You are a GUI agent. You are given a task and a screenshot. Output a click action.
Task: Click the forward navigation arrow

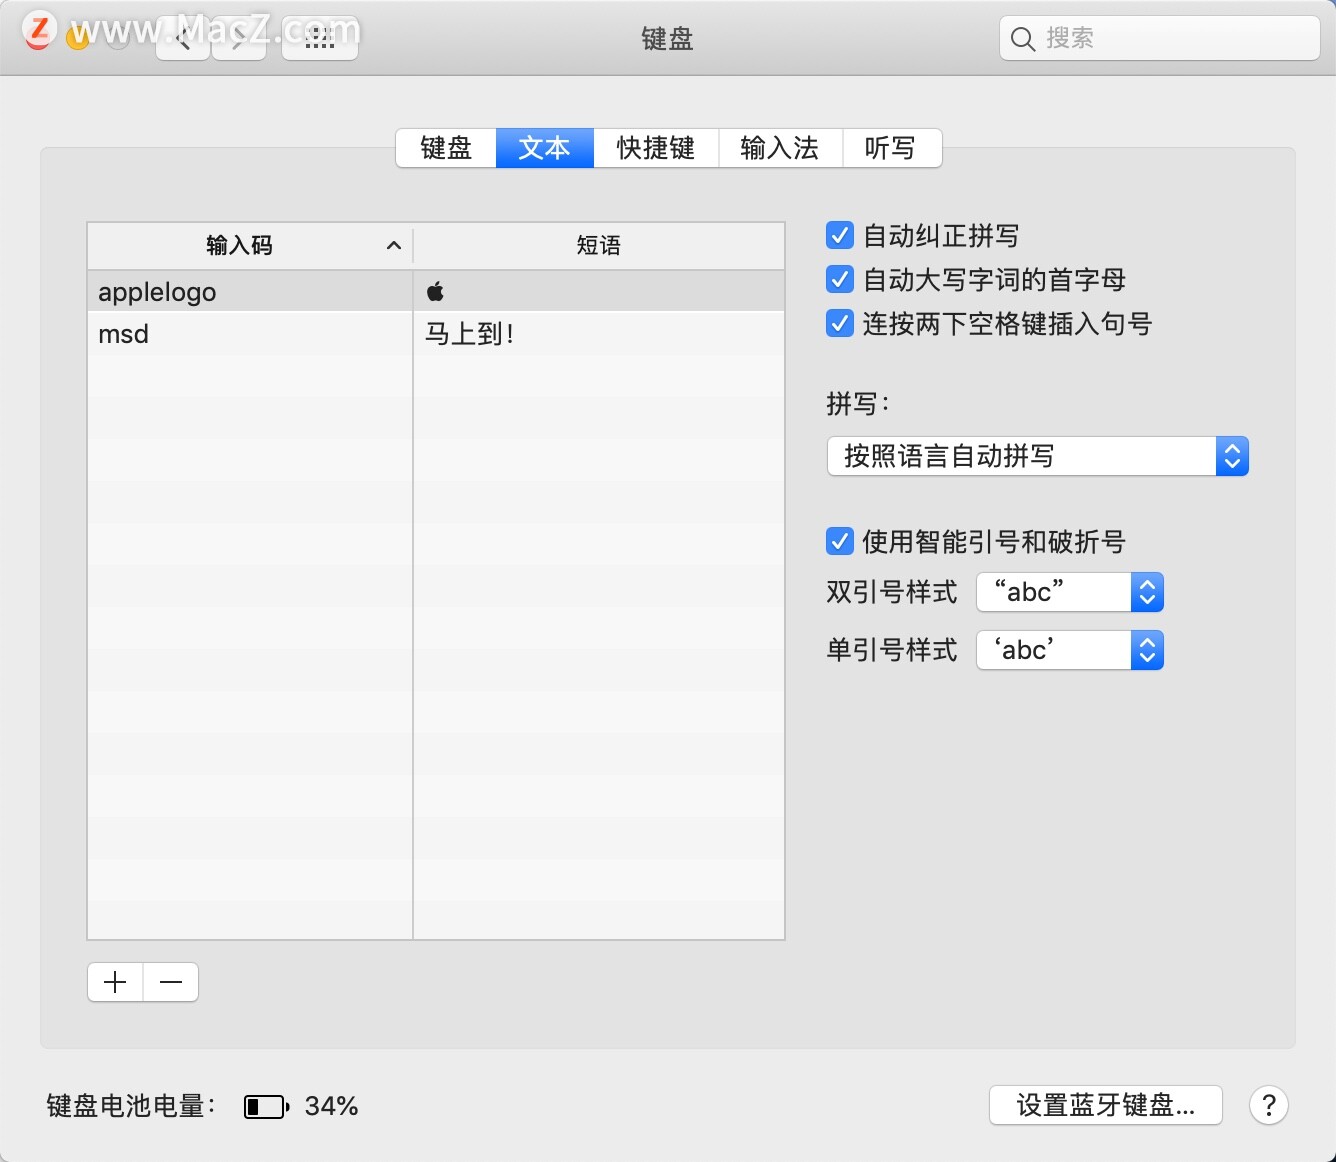click(239, 39)
